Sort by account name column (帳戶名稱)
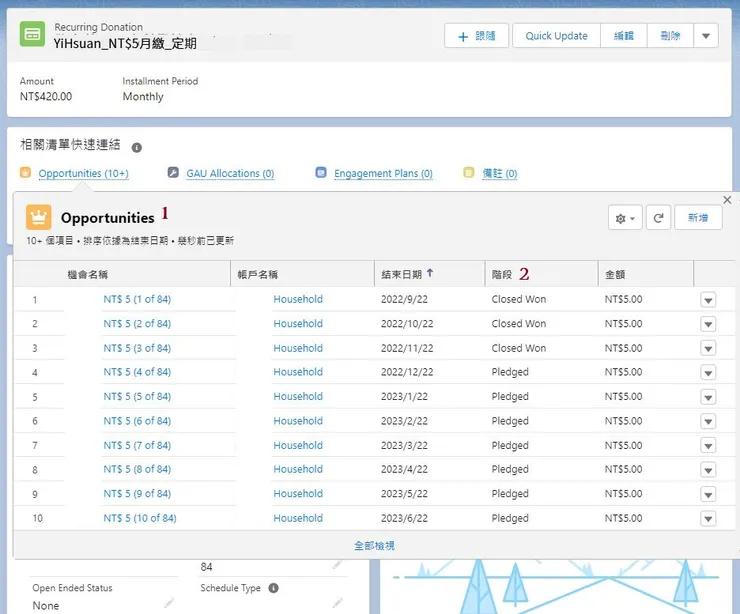 (258, 274)
